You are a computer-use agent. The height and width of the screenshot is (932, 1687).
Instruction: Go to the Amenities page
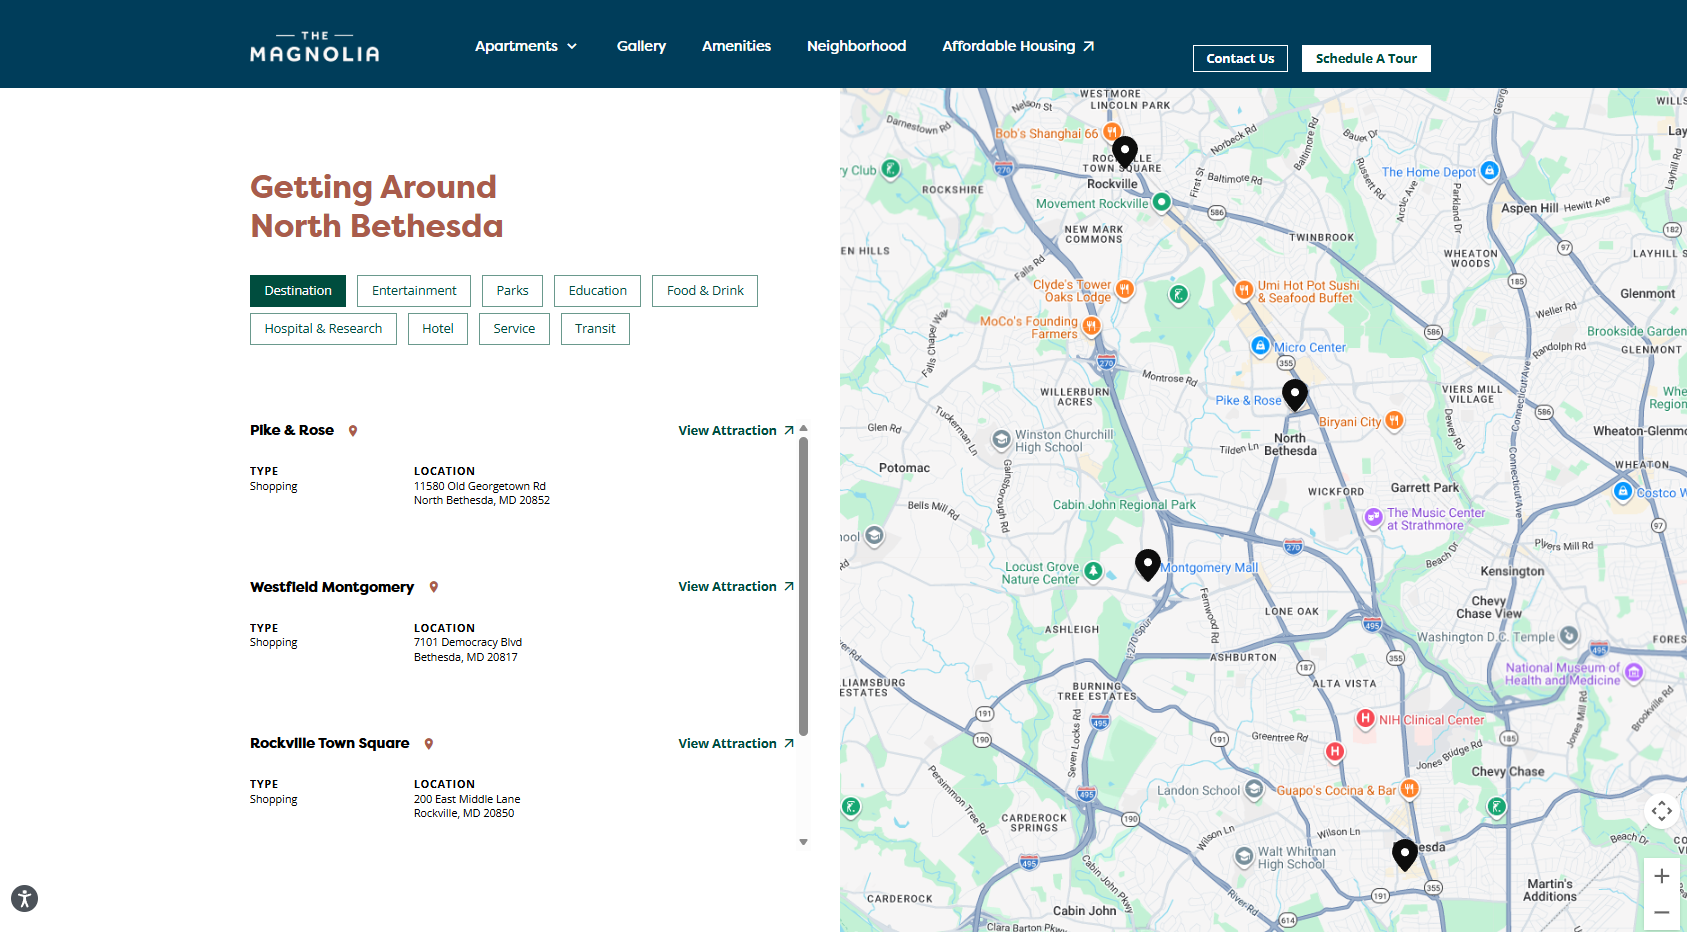(x=736, y=46)
